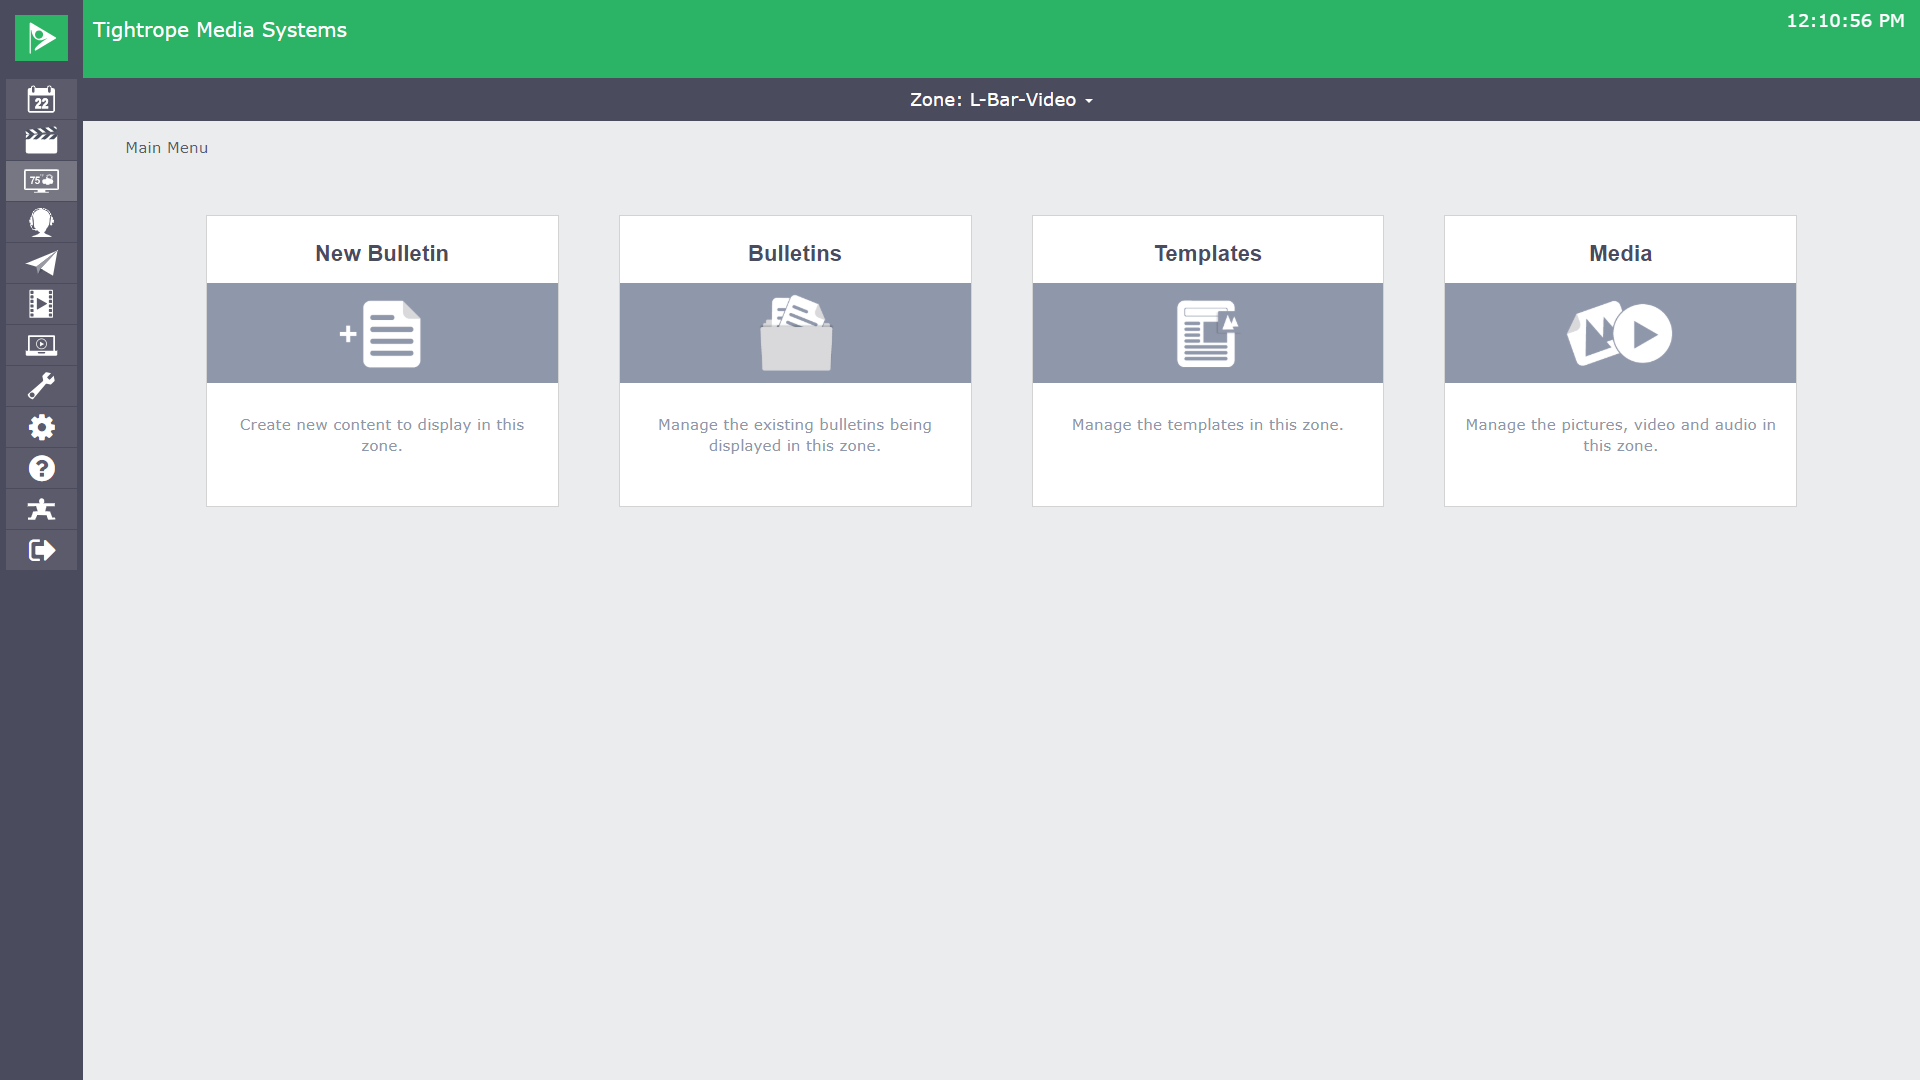Image resolution: width=1920 pixels, height=1080 pixels.
Task: Click the headset support icon
Action: 41,222
